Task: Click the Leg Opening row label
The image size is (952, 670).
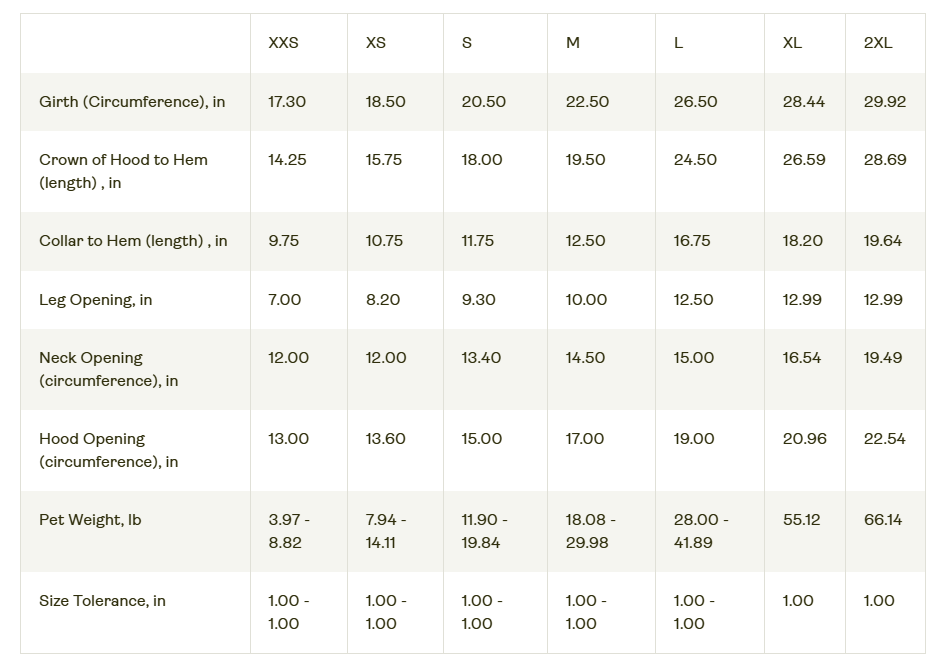Action: pyautogui.click(x=96, y=300)
